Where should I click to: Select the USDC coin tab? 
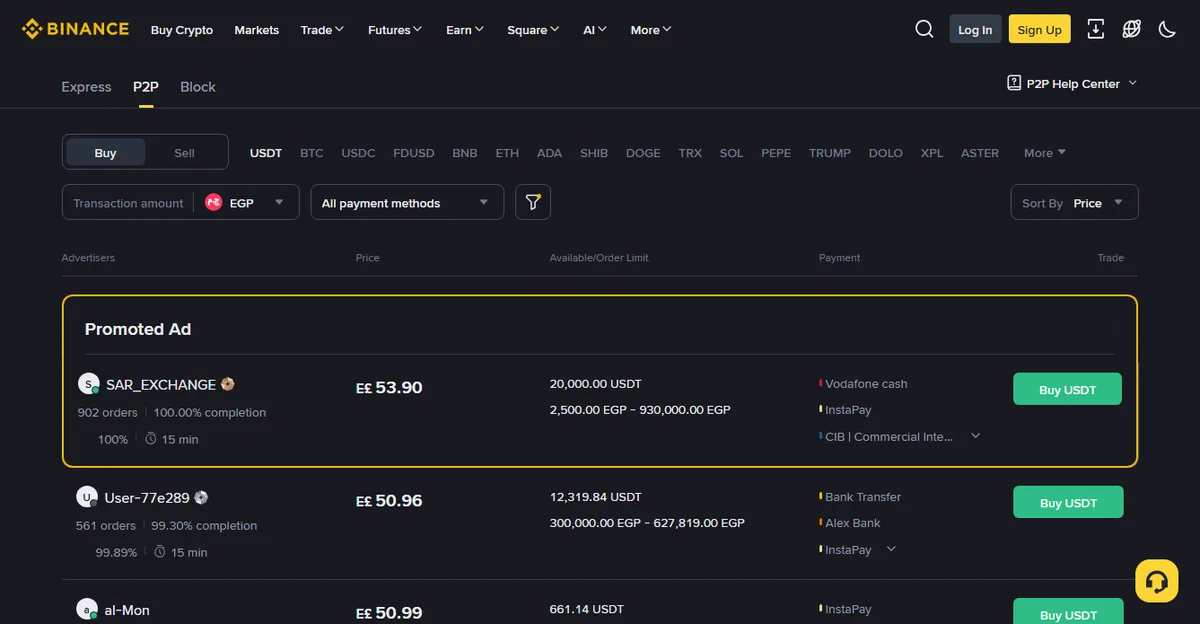(x=358, y=153)
